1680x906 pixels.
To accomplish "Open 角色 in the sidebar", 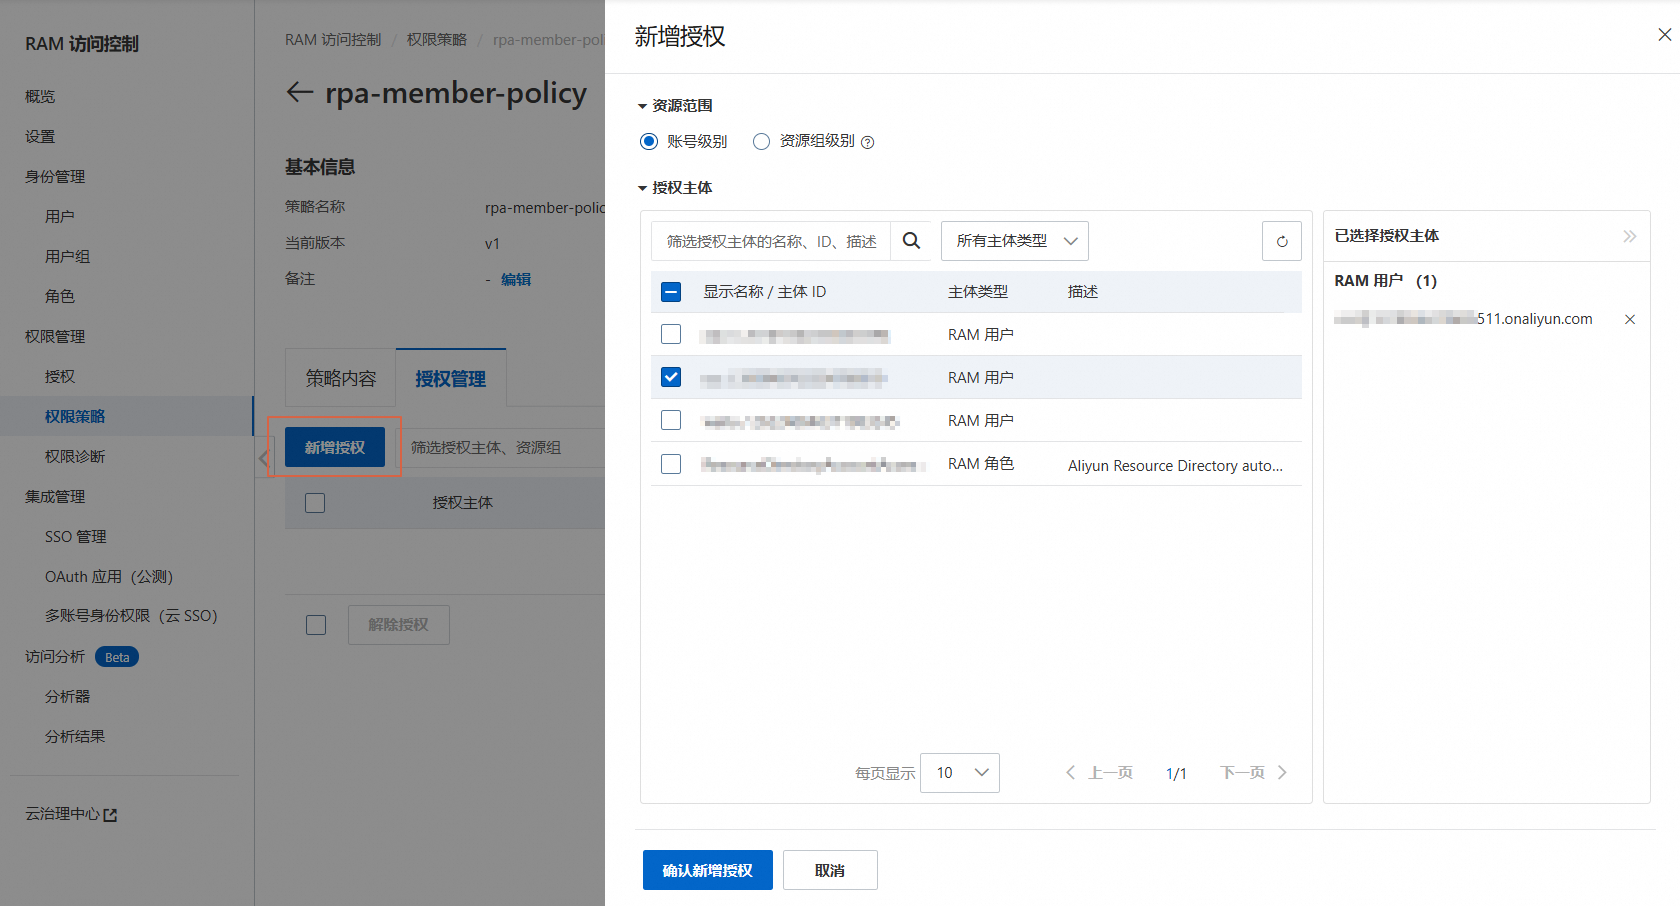I will (60, 296).
